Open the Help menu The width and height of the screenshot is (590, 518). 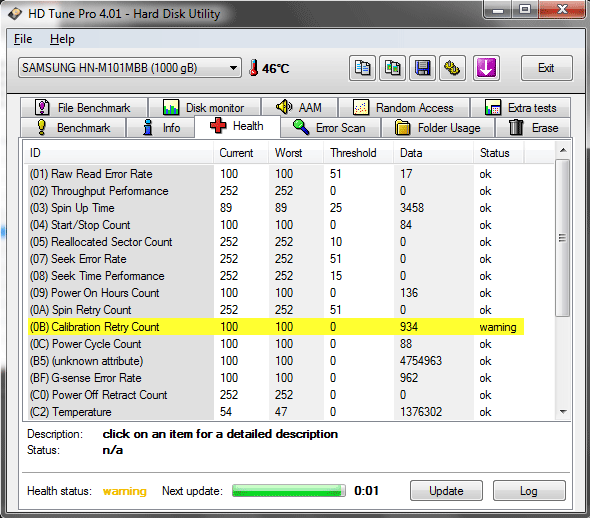coord(62,39)
